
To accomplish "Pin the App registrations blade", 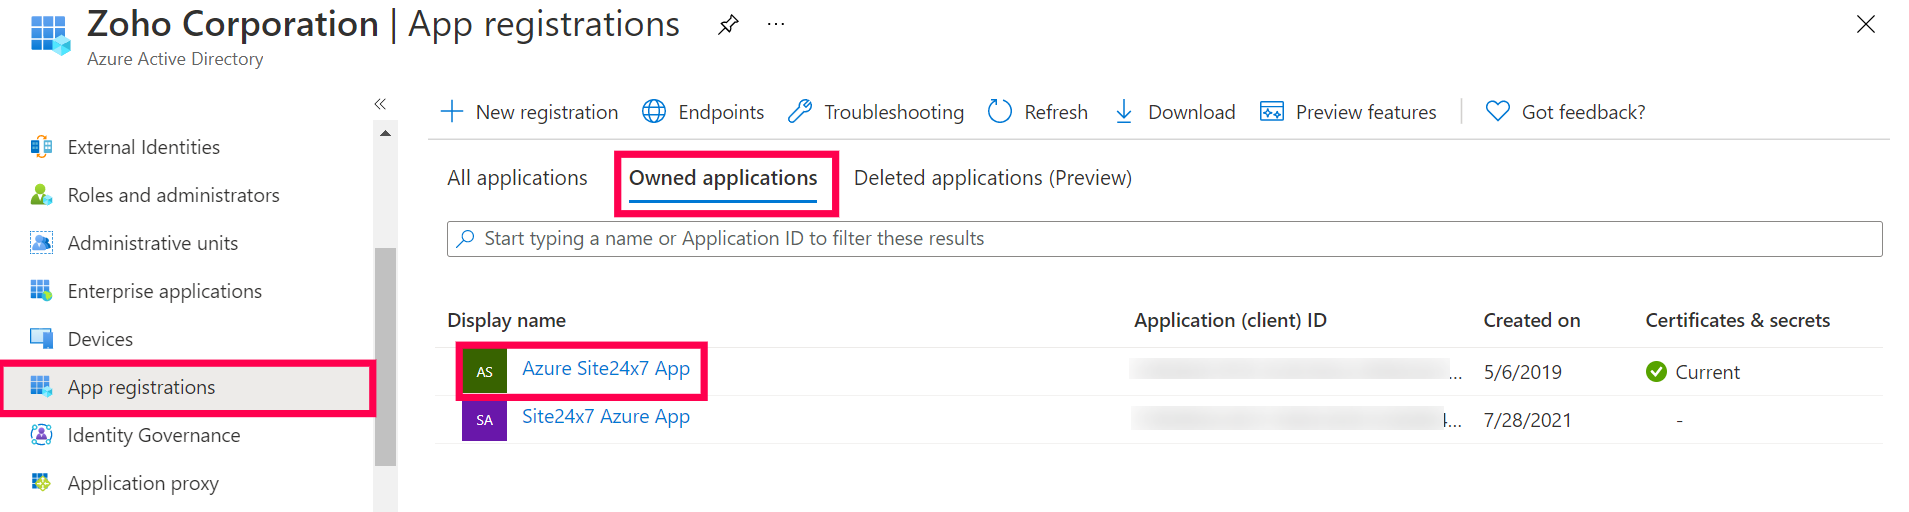I will [x=728, y=25].
